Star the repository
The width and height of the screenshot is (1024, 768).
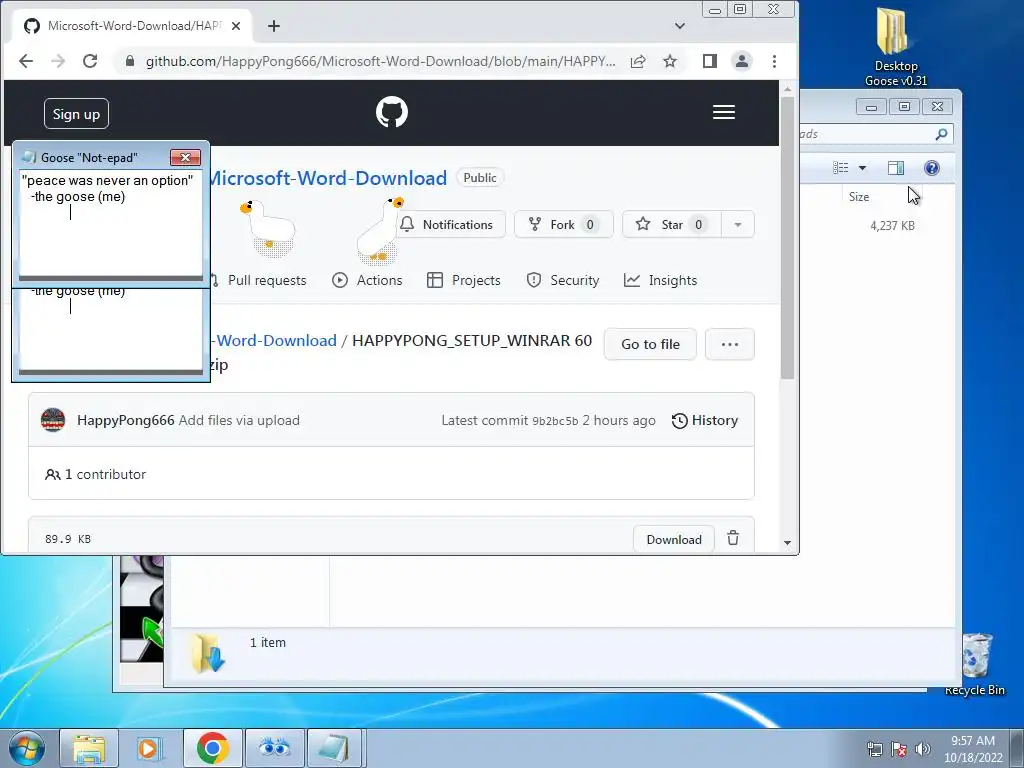(672, 225)
